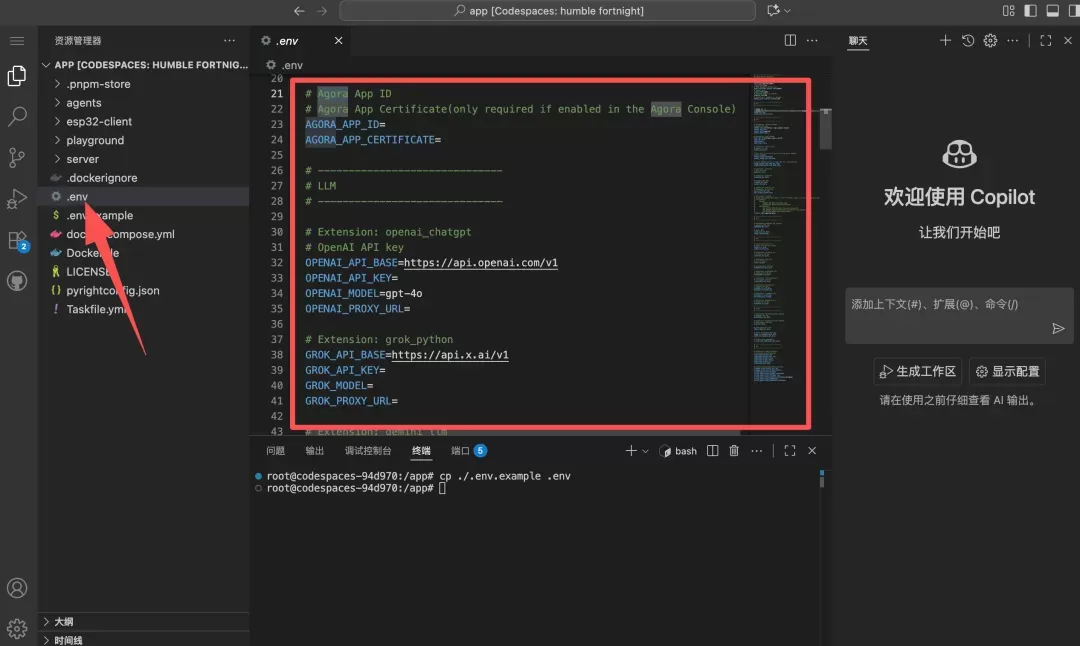Open the Search view in activity bar

17,116
